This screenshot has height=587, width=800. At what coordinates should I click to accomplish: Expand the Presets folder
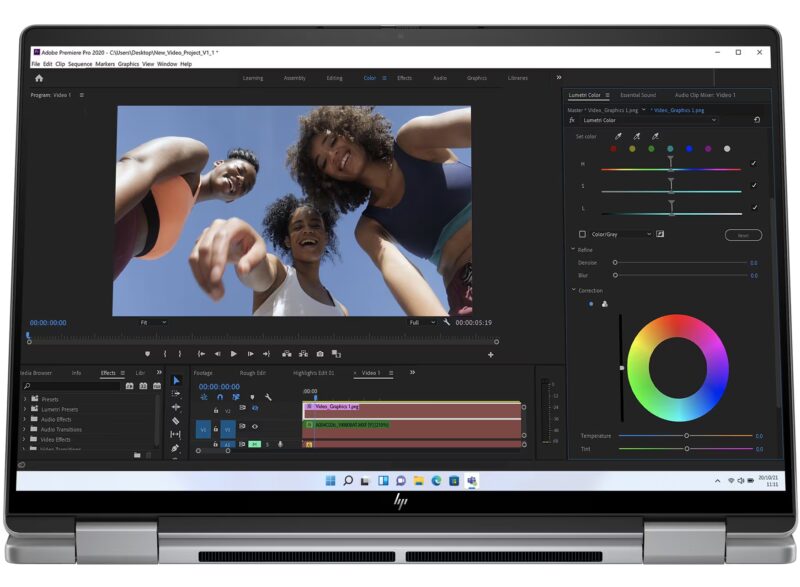pos(24,399)
